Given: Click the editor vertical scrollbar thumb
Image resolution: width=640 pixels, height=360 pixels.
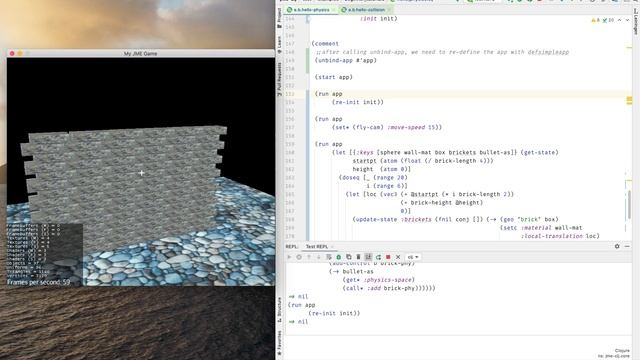Looking at the screenshot, I should pos(629,205).
